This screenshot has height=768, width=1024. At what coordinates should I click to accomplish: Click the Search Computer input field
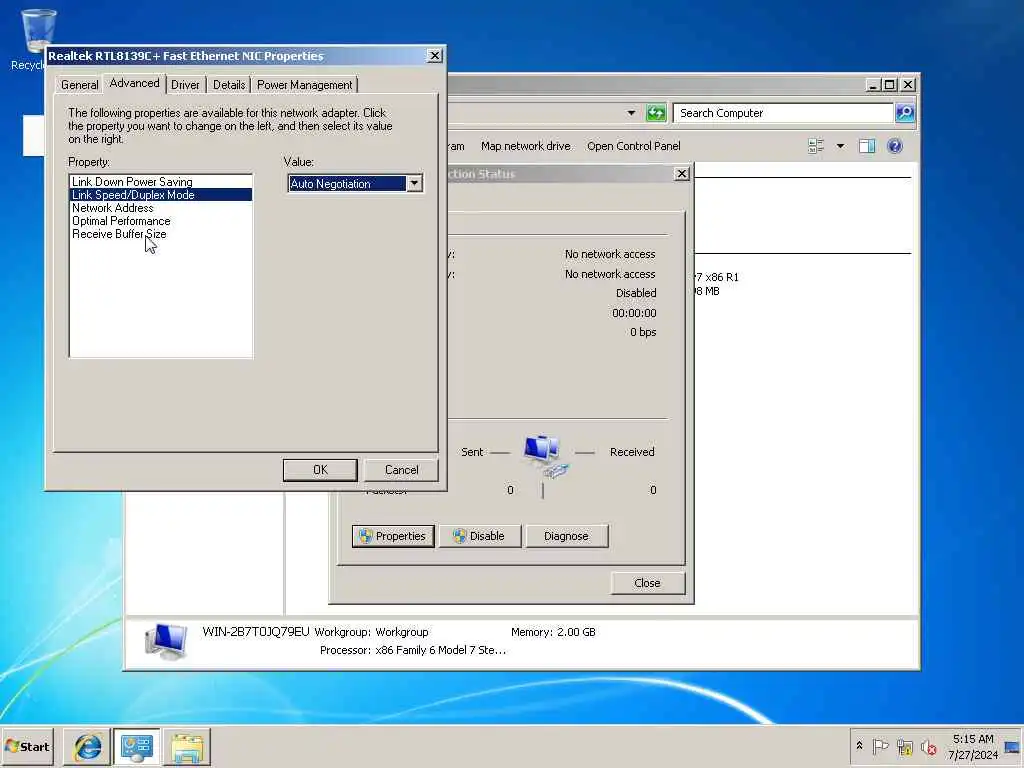point(783,113)
